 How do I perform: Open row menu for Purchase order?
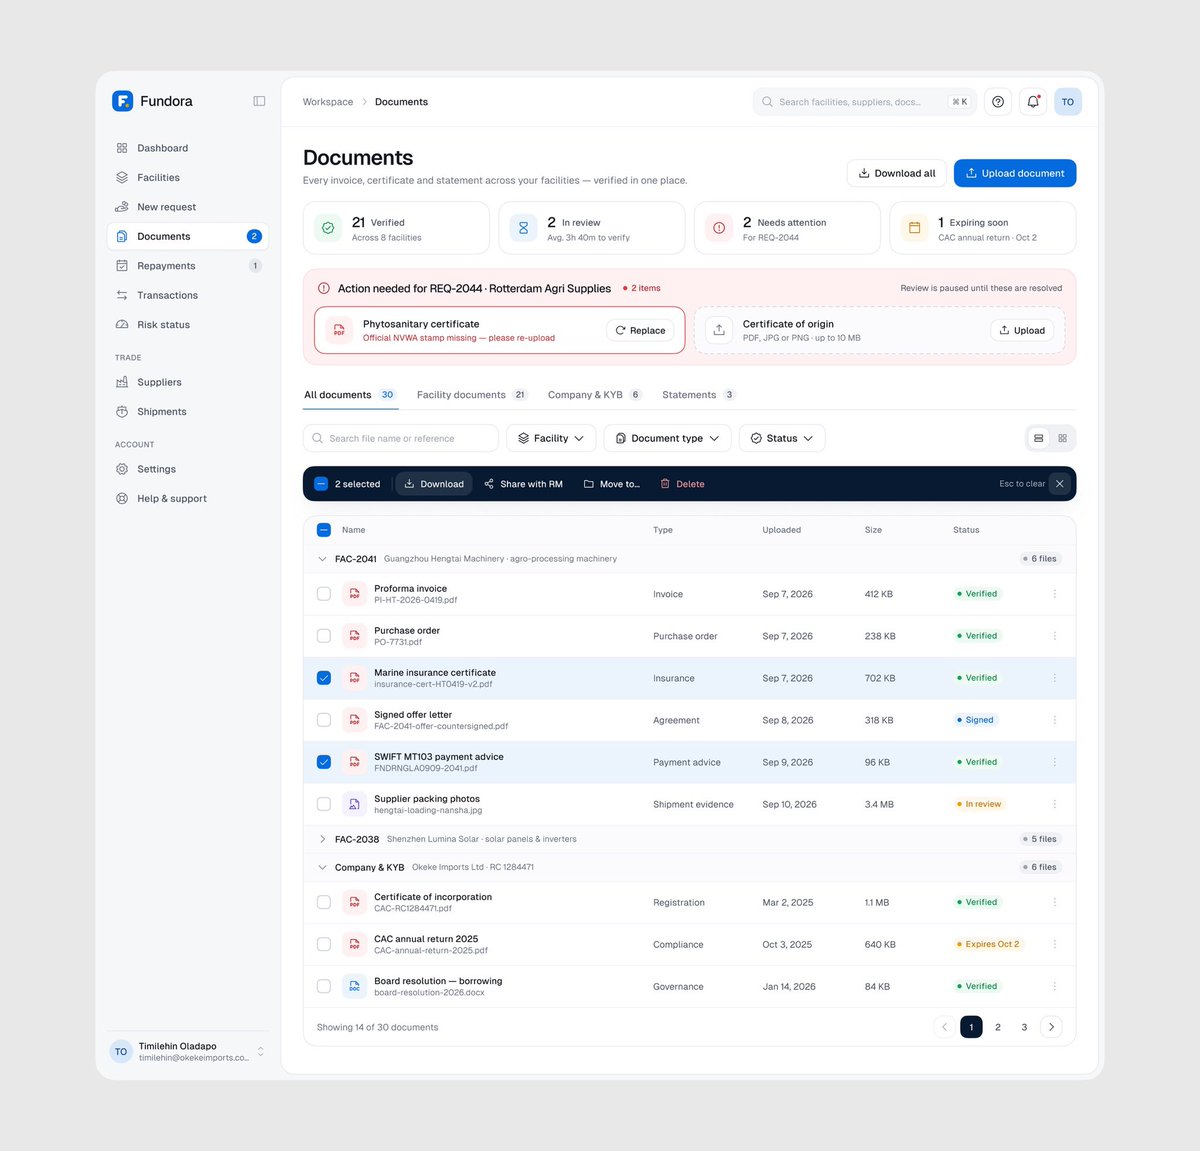[x=1054, y=636]
